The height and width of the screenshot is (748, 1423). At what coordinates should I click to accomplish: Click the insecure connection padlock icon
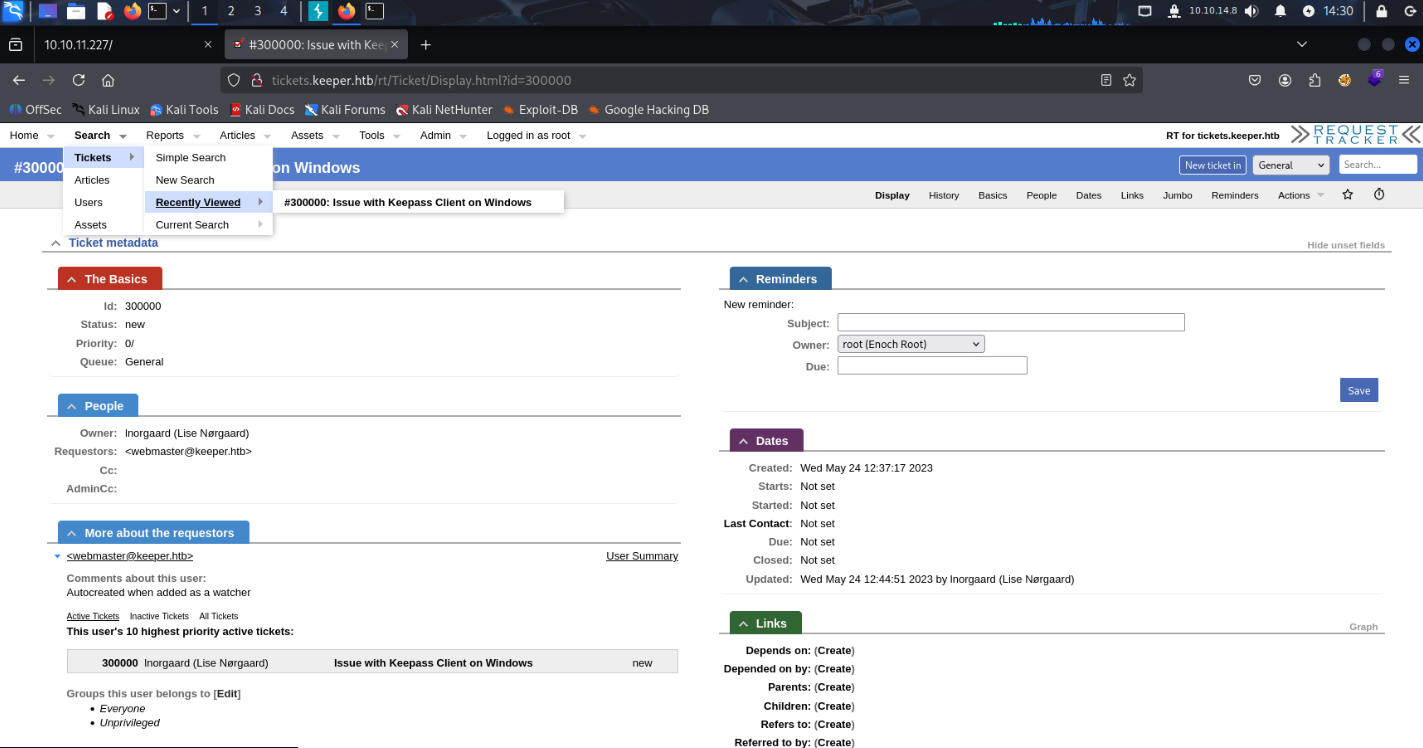tap(256, 80)
